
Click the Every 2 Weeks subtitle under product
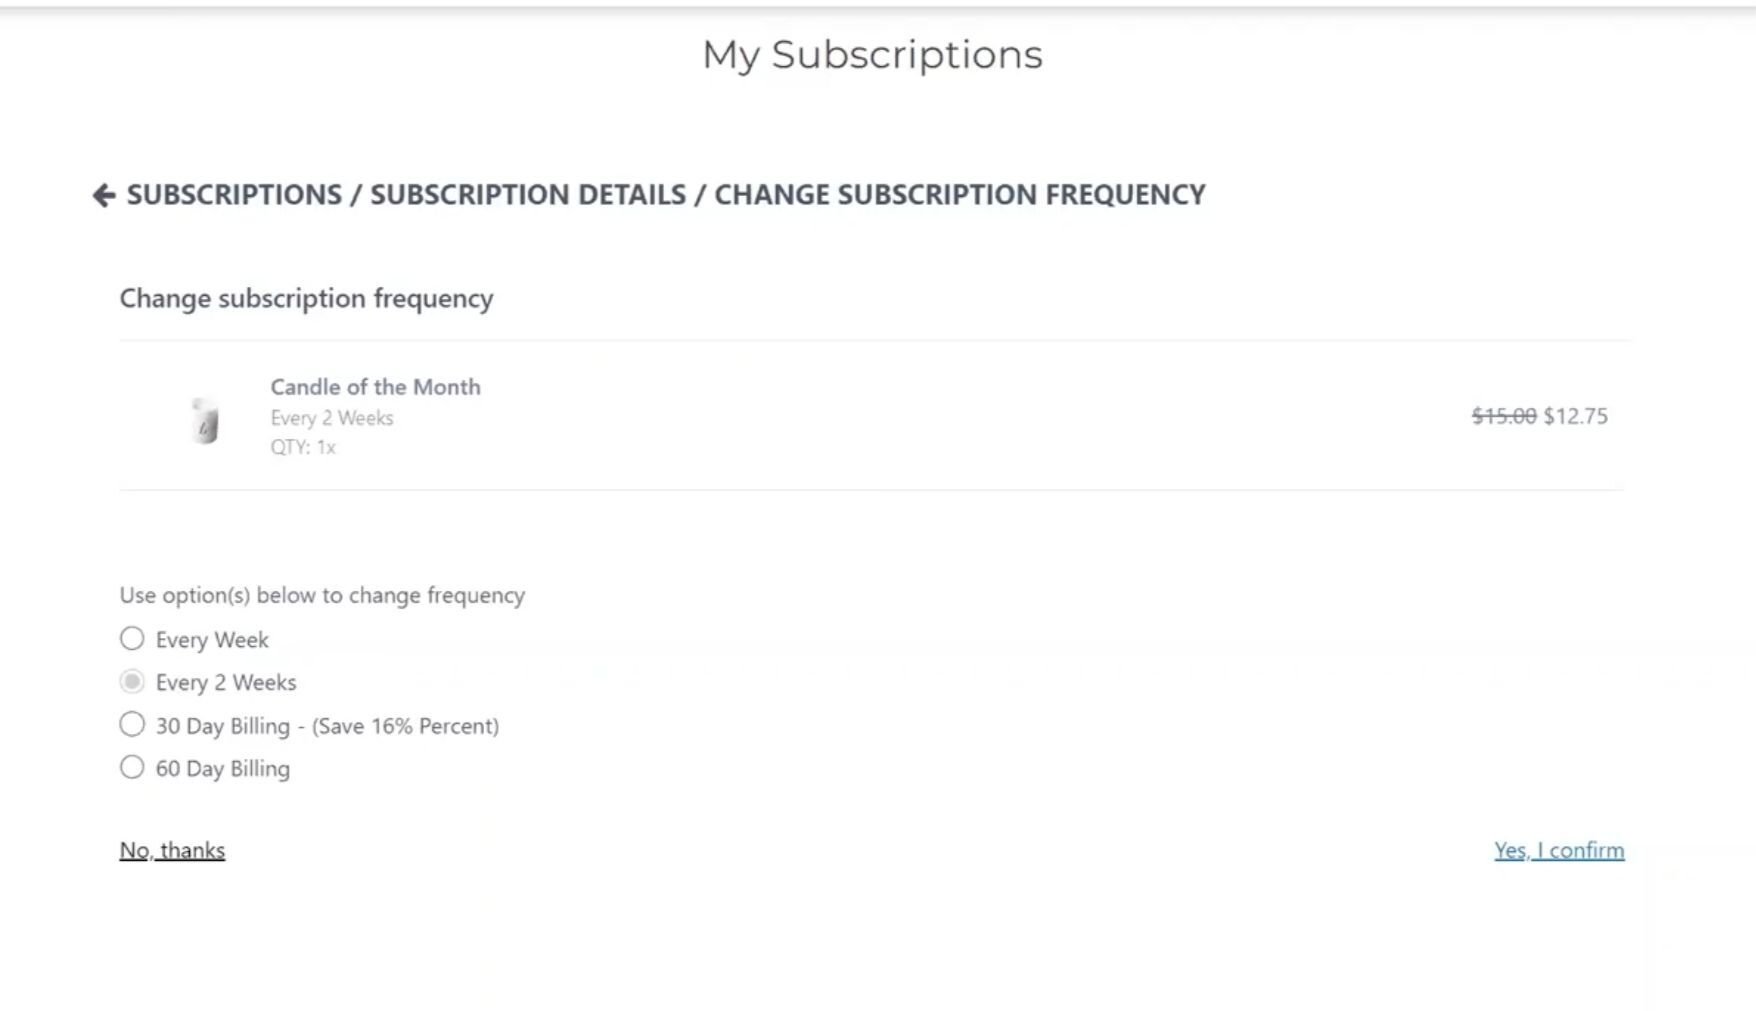331,417
